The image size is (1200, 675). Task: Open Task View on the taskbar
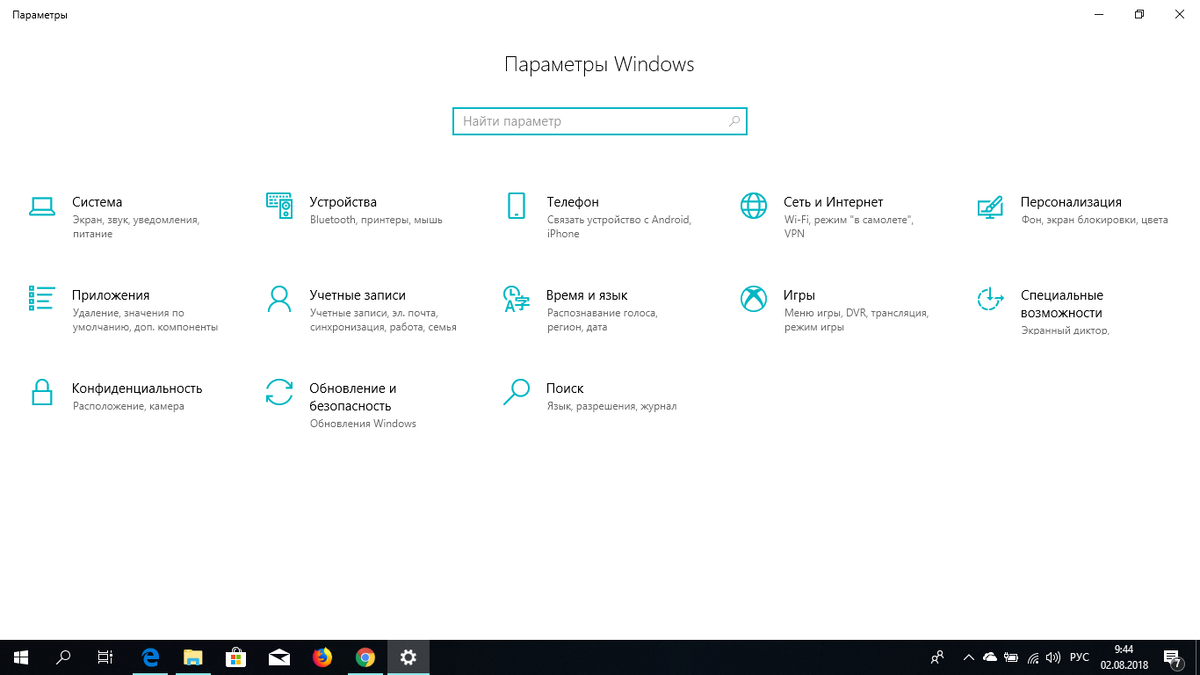pos(105,657)
